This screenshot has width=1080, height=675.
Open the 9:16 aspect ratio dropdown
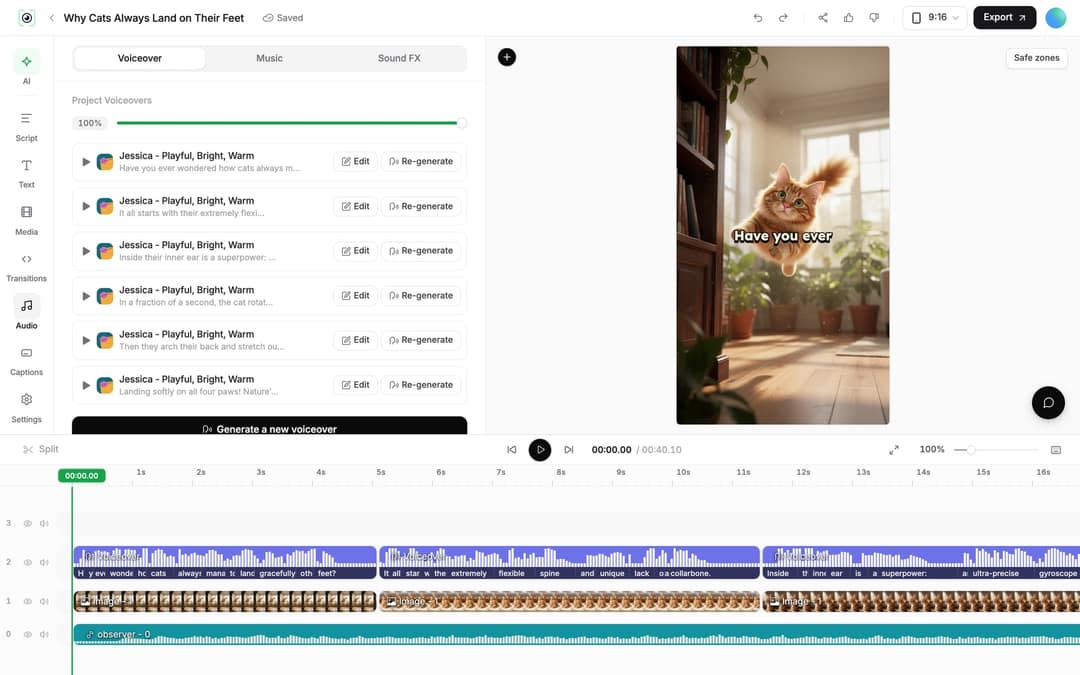[935, 18]
